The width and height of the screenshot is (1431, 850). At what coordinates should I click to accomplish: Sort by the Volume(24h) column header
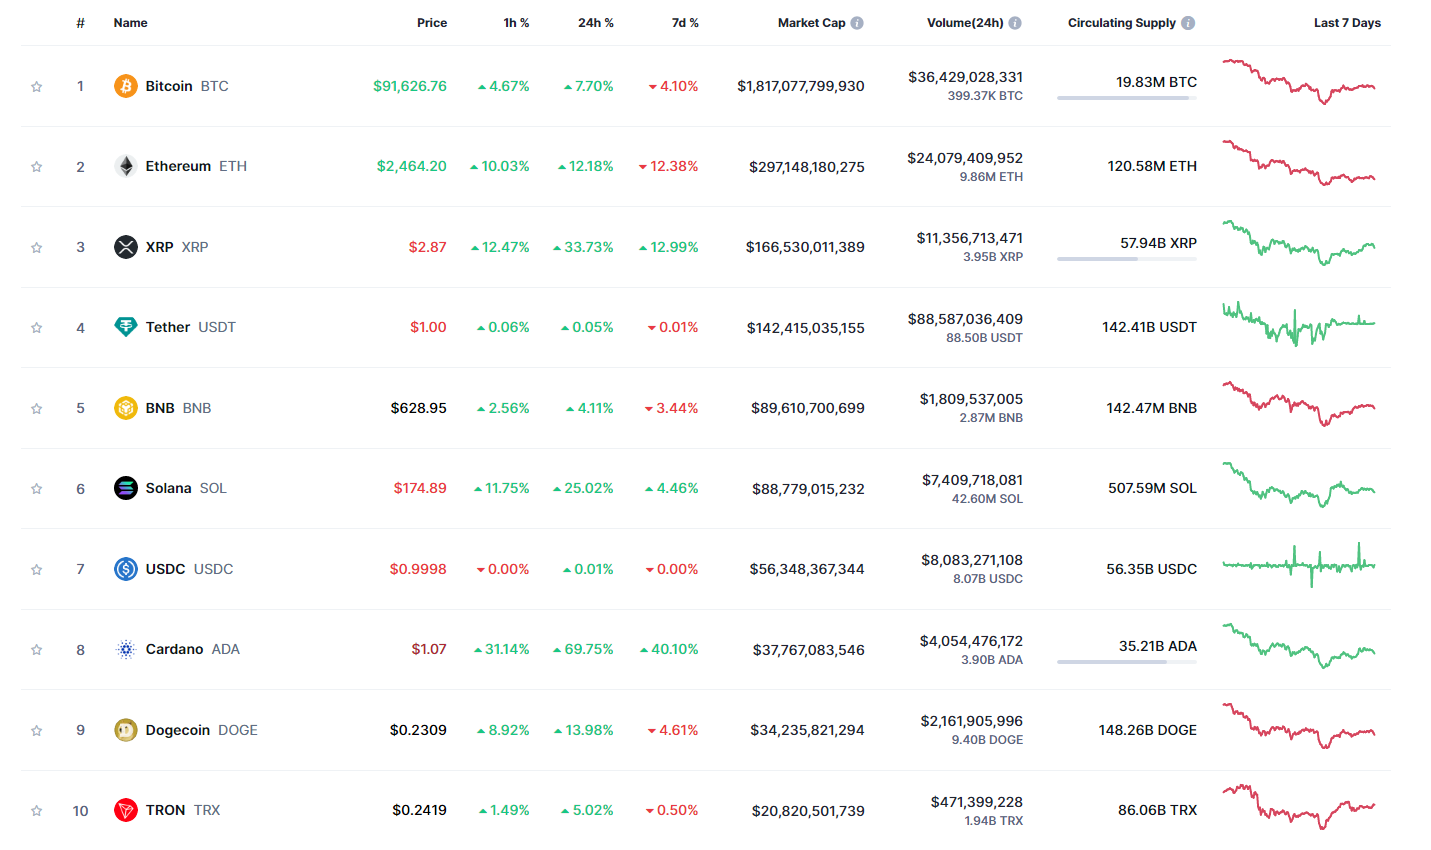click(x=965, y=23)
